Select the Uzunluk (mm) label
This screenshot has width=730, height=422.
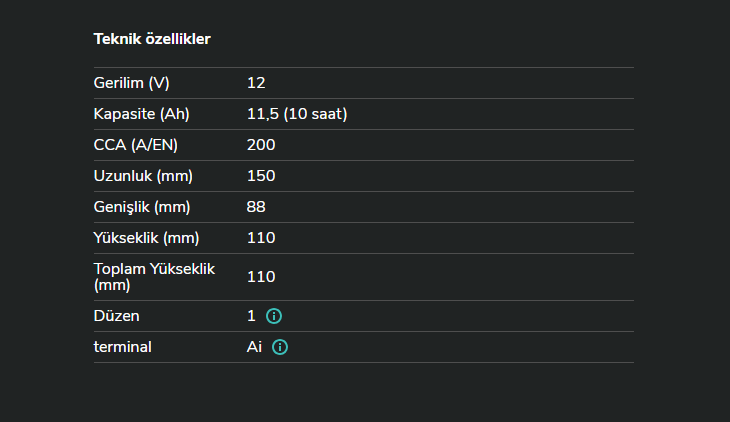pyautogui.click(x=143, y=176)
